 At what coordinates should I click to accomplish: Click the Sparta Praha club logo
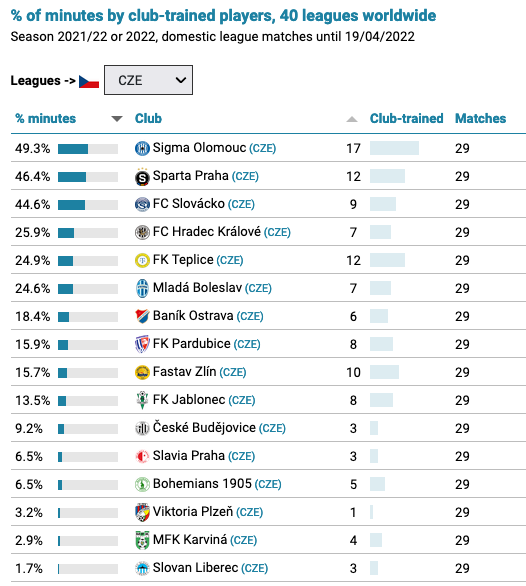point(142,176)
